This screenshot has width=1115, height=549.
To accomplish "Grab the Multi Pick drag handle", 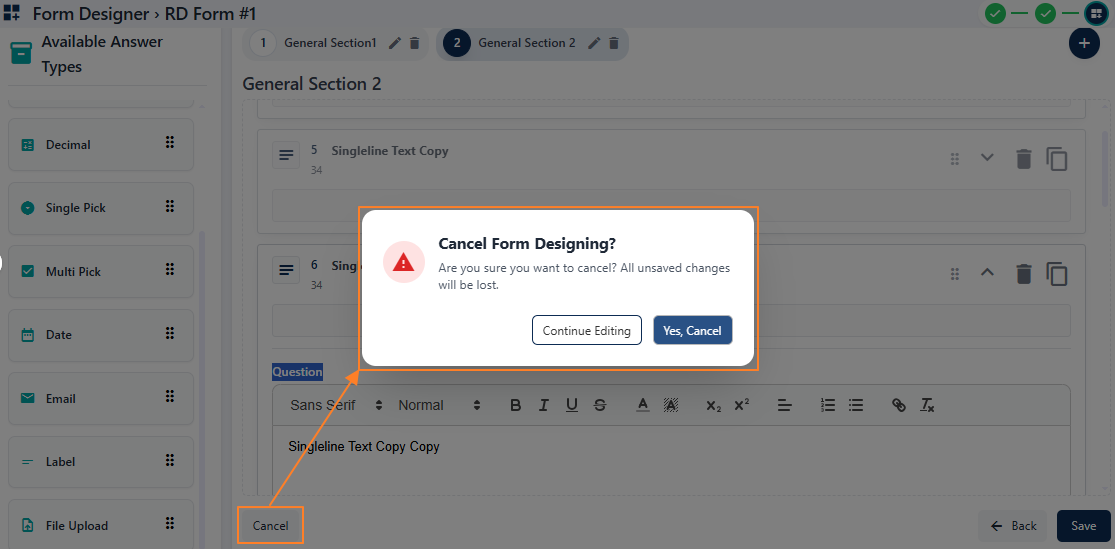I will pyautogui.click(x=169, y=270).
